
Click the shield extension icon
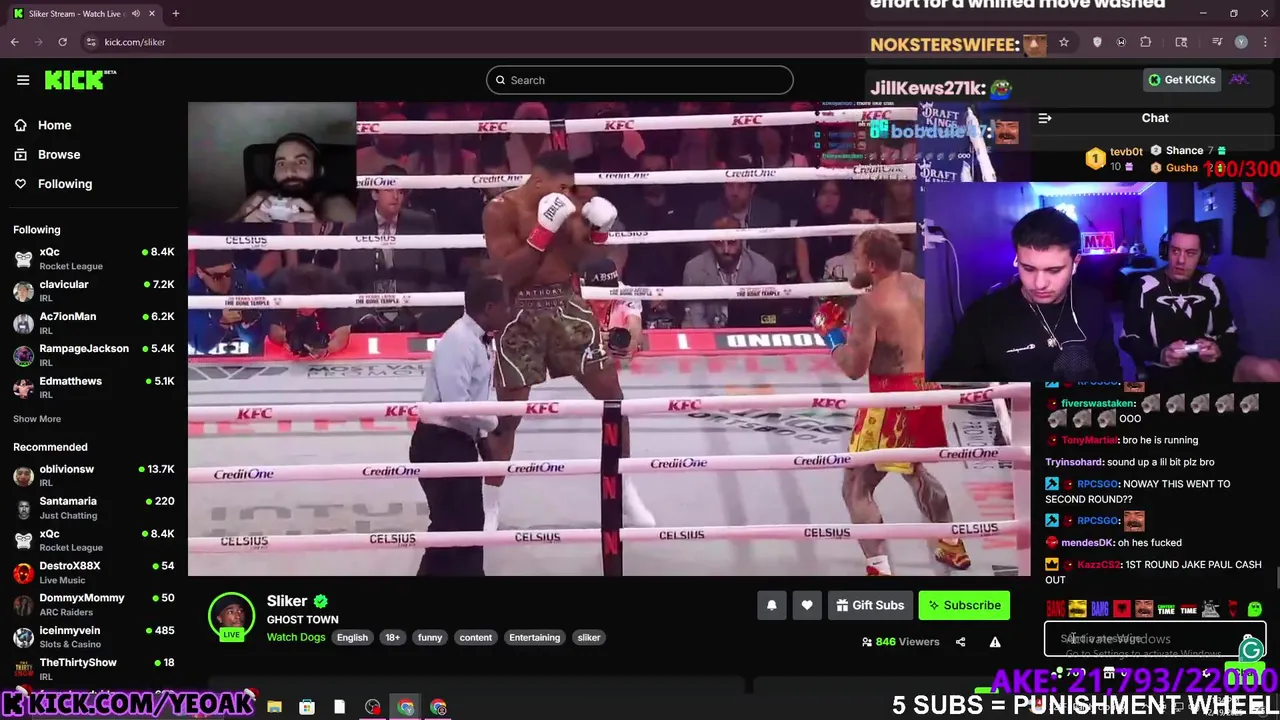[1097, 42]
